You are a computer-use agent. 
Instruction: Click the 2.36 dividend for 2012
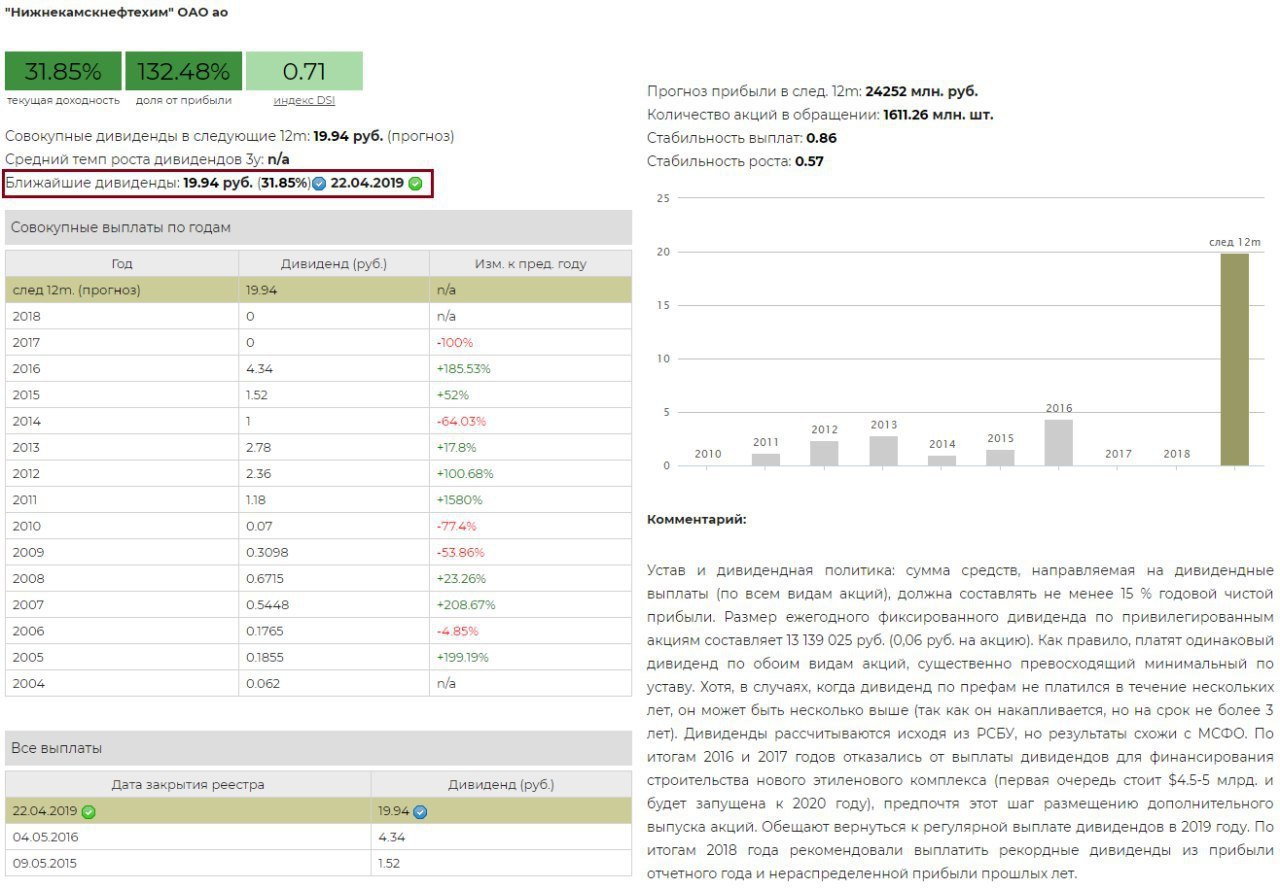point(258,473)
